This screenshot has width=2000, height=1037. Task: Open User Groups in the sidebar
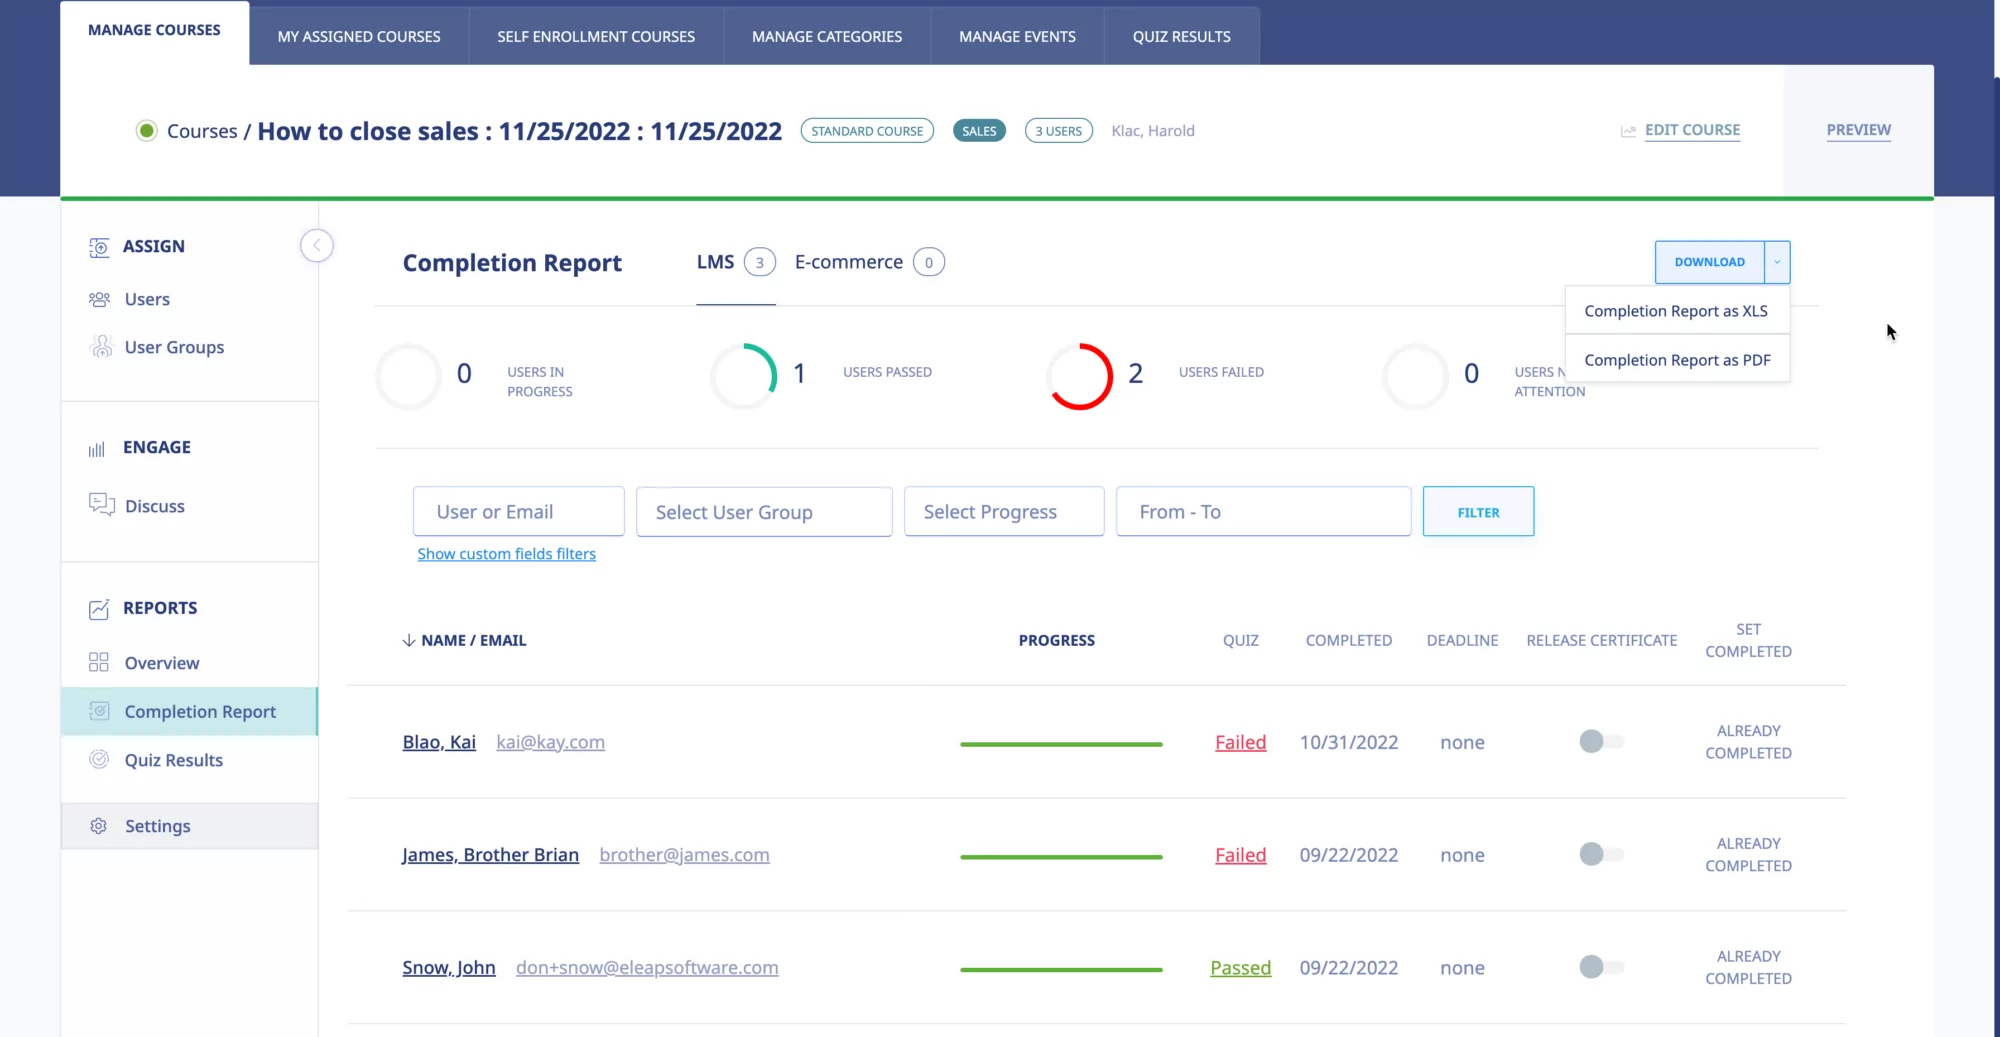pyautogui.click(x=174, y=347)
